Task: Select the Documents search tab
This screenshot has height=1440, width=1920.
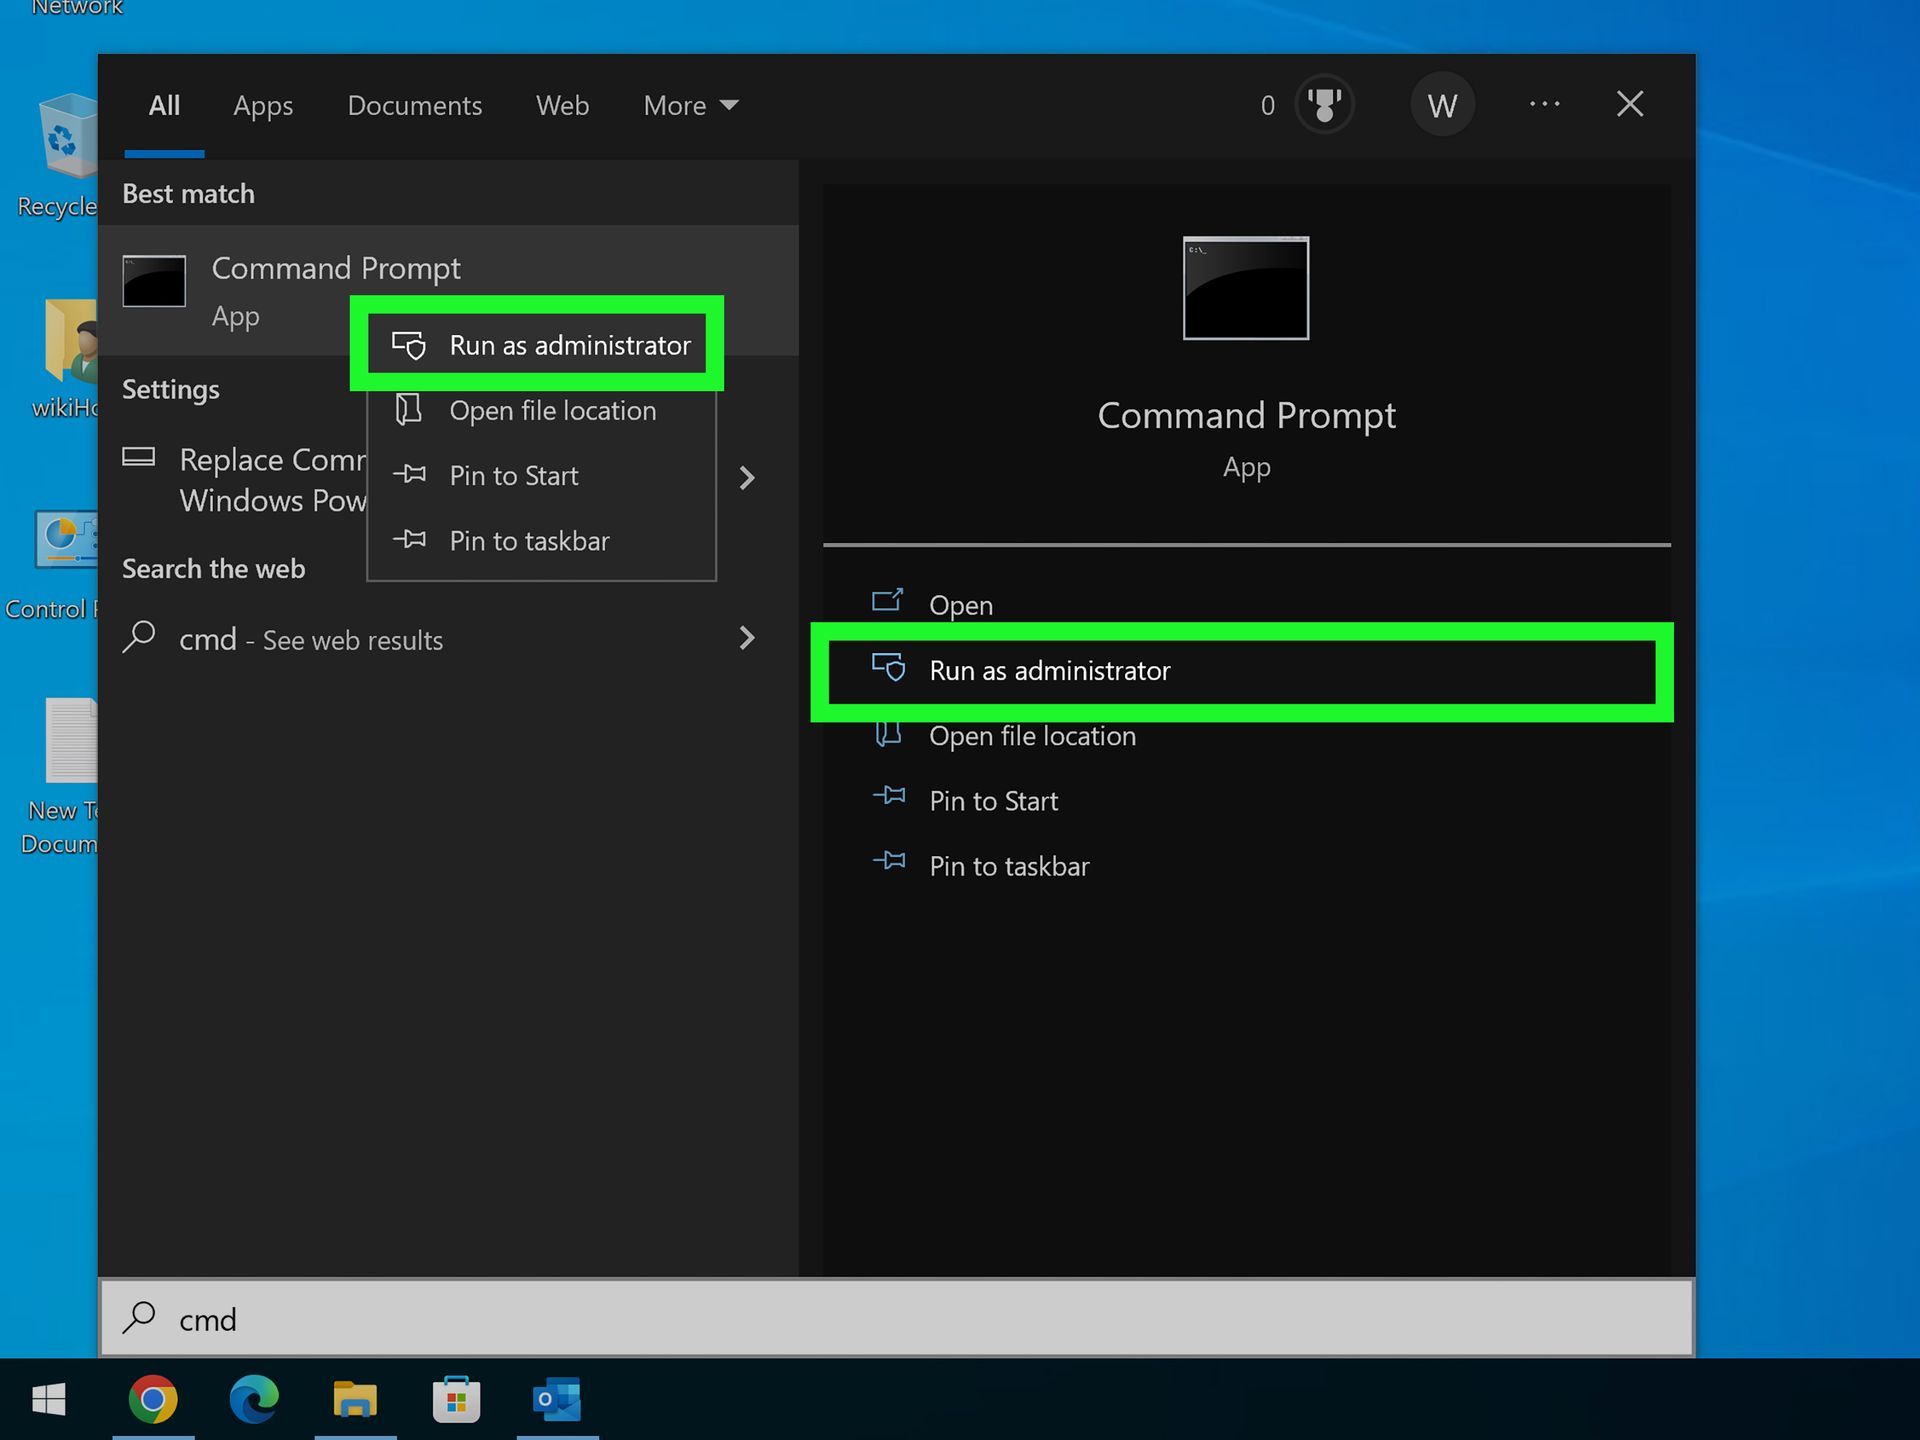Action: click(x=414, y=104)
